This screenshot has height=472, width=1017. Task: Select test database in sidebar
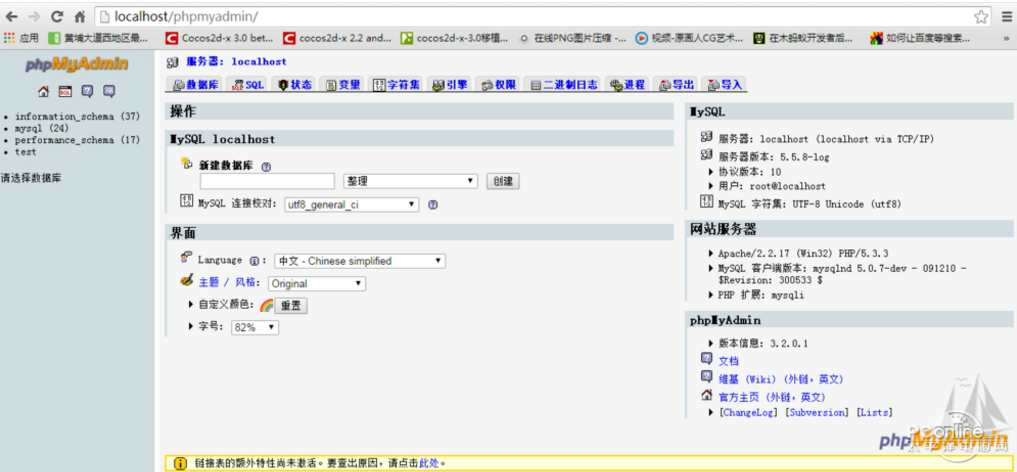click(26, 152)
